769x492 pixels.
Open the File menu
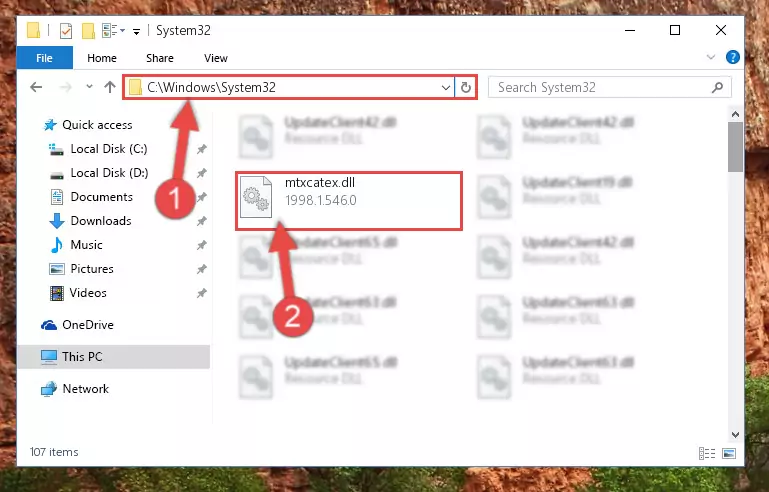(44, 58)
